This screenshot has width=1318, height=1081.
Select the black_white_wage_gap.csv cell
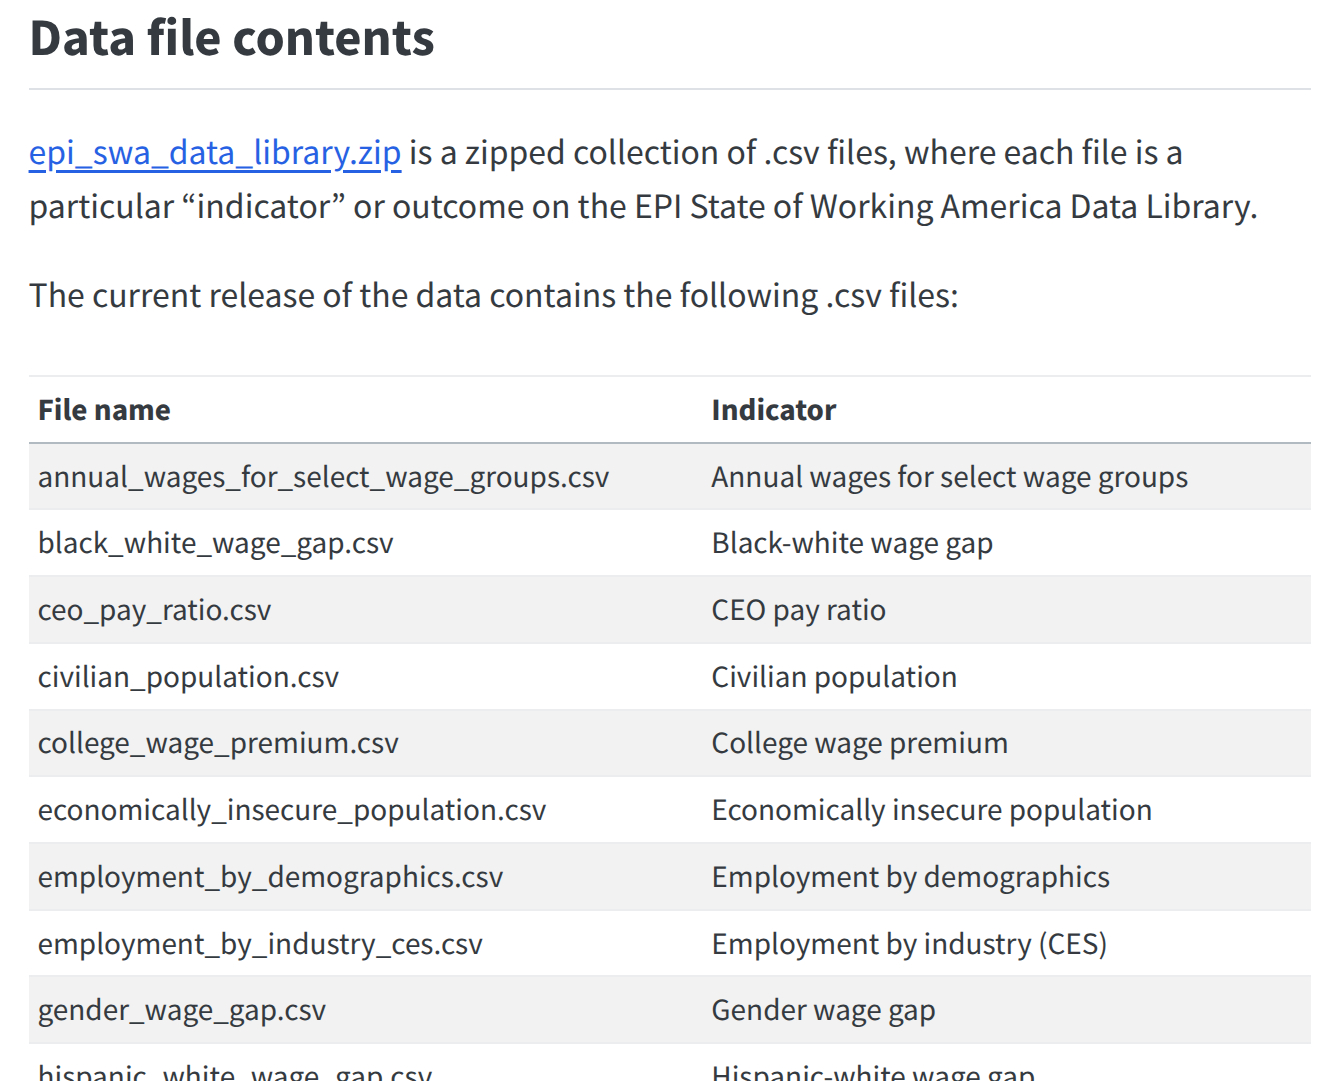click(x=215, y=543)
